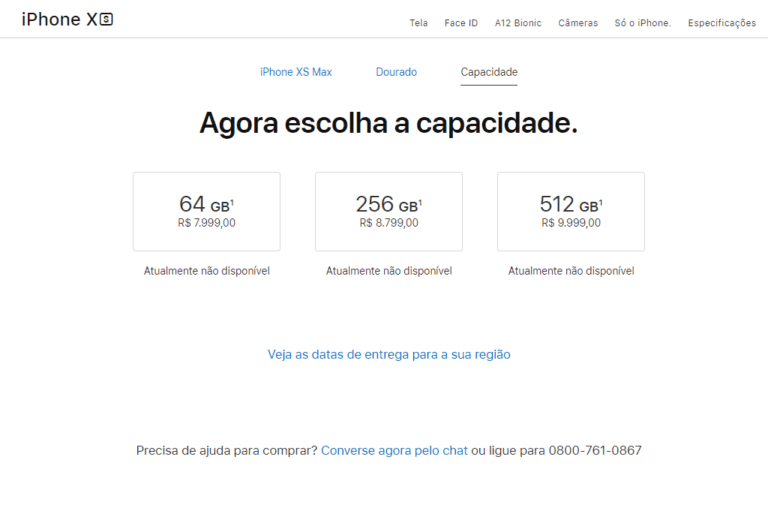The width and height of the screenshot is (768, 529).
Task: Open the Tela navigation link
Action: 418,23
